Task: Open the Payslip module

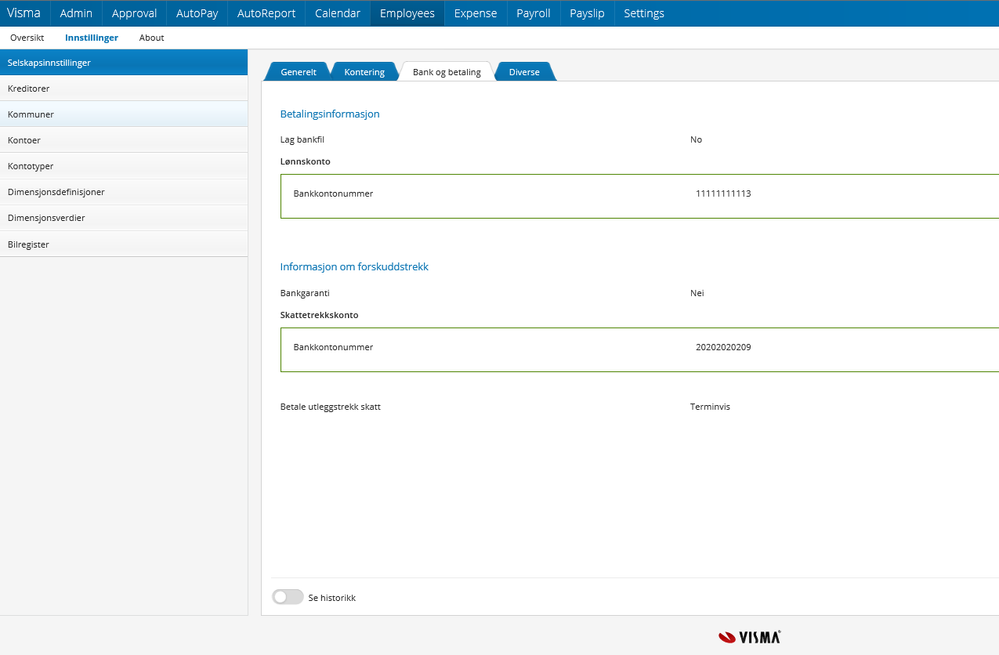Action: 587,13
